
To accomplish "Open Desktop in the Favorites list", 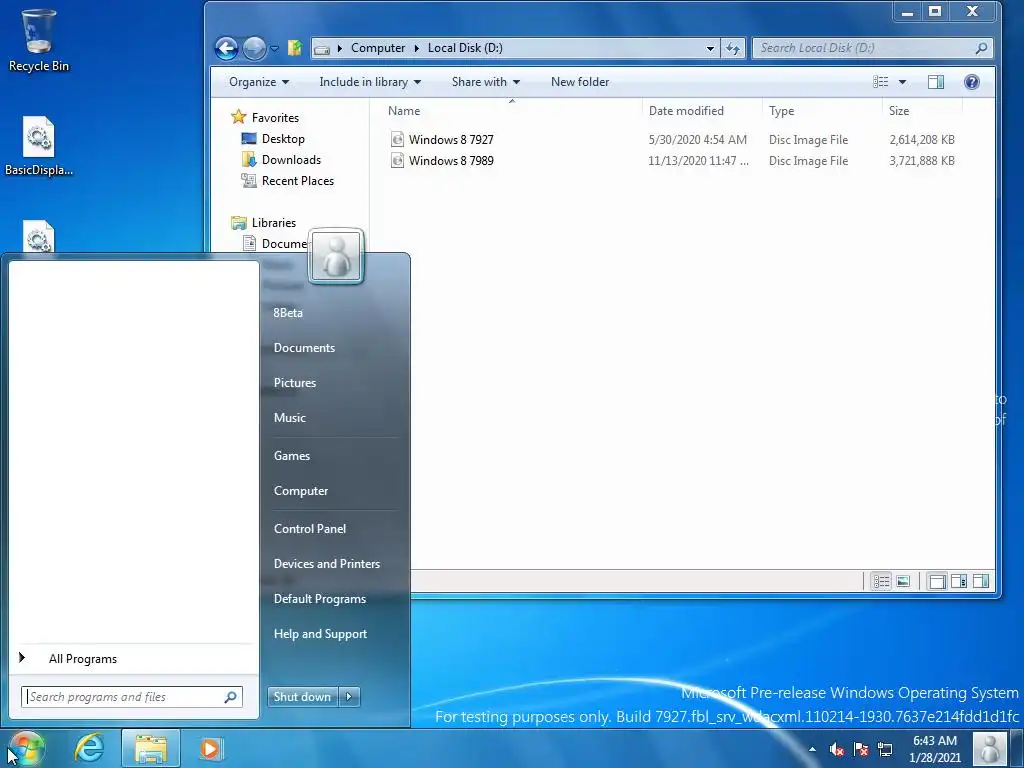I will (283, 138).
